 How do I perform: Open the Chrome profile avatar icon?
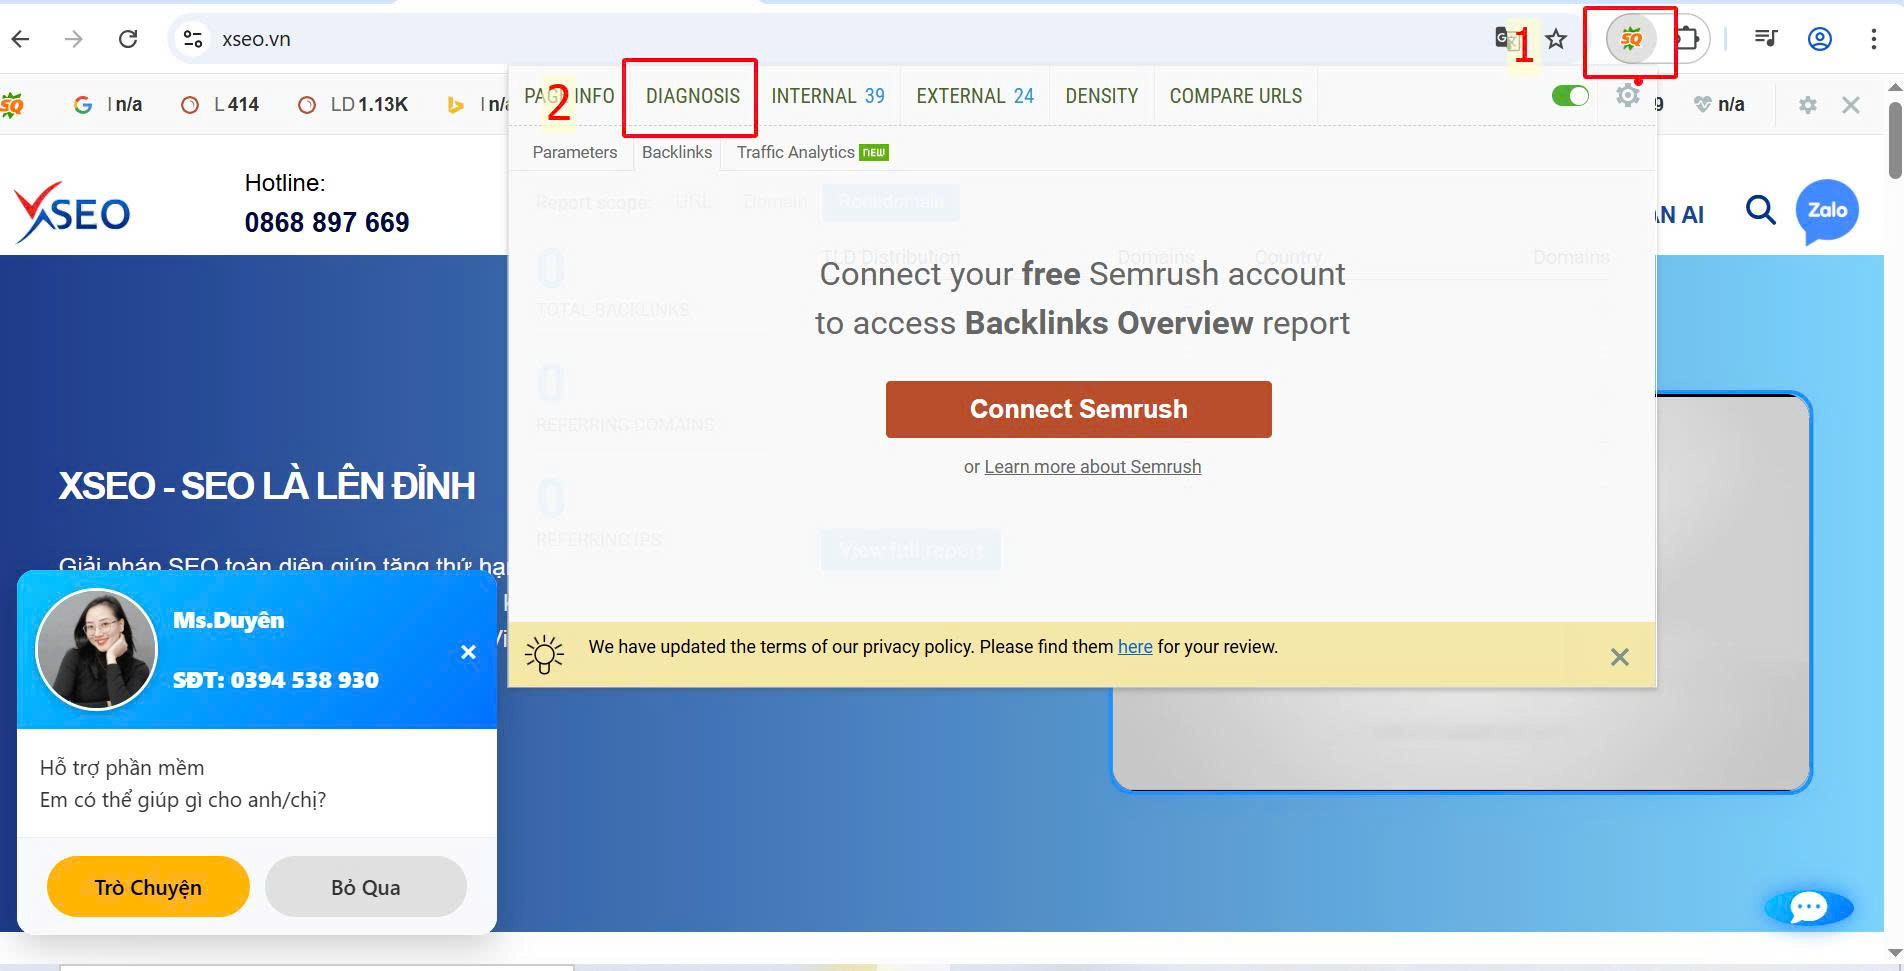(1819, 39)
